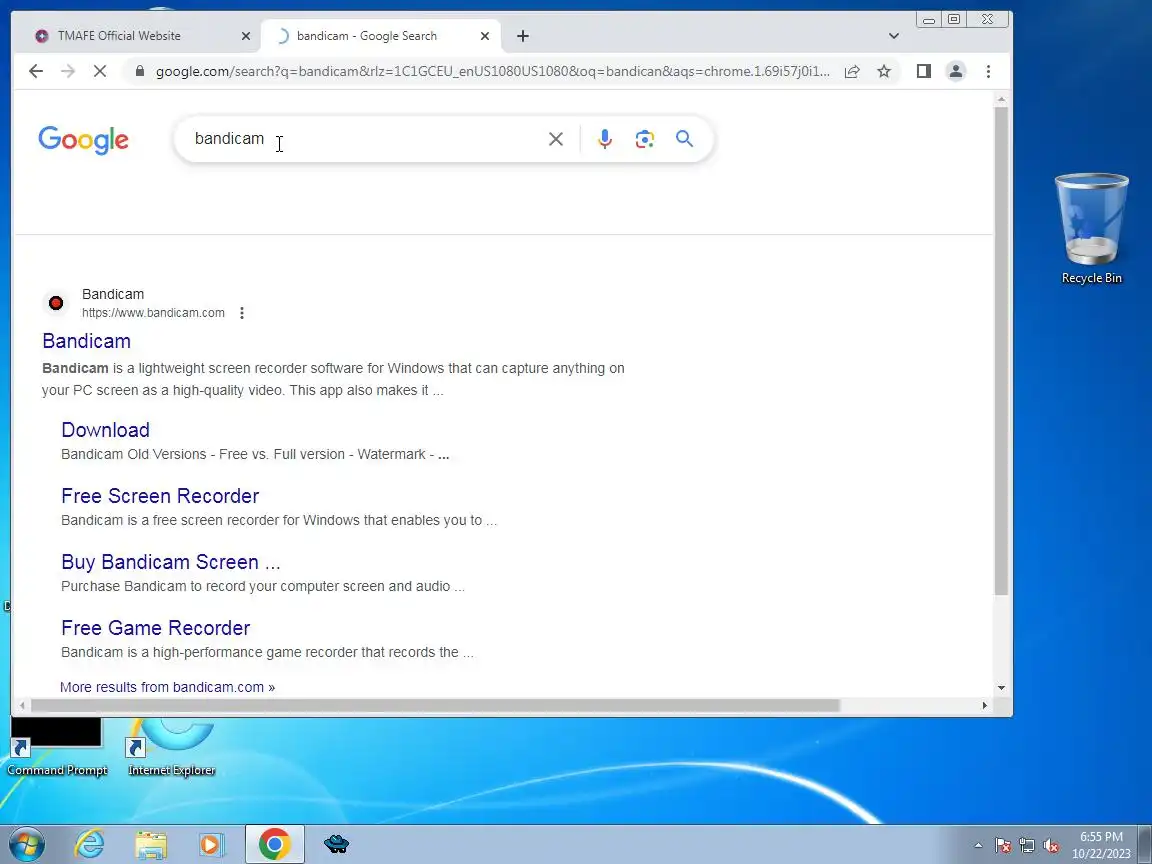Viewport: 1152px width, 864px height.
Task: Click the UFO app icon in taskbar
Action: [x=336, y=844]
